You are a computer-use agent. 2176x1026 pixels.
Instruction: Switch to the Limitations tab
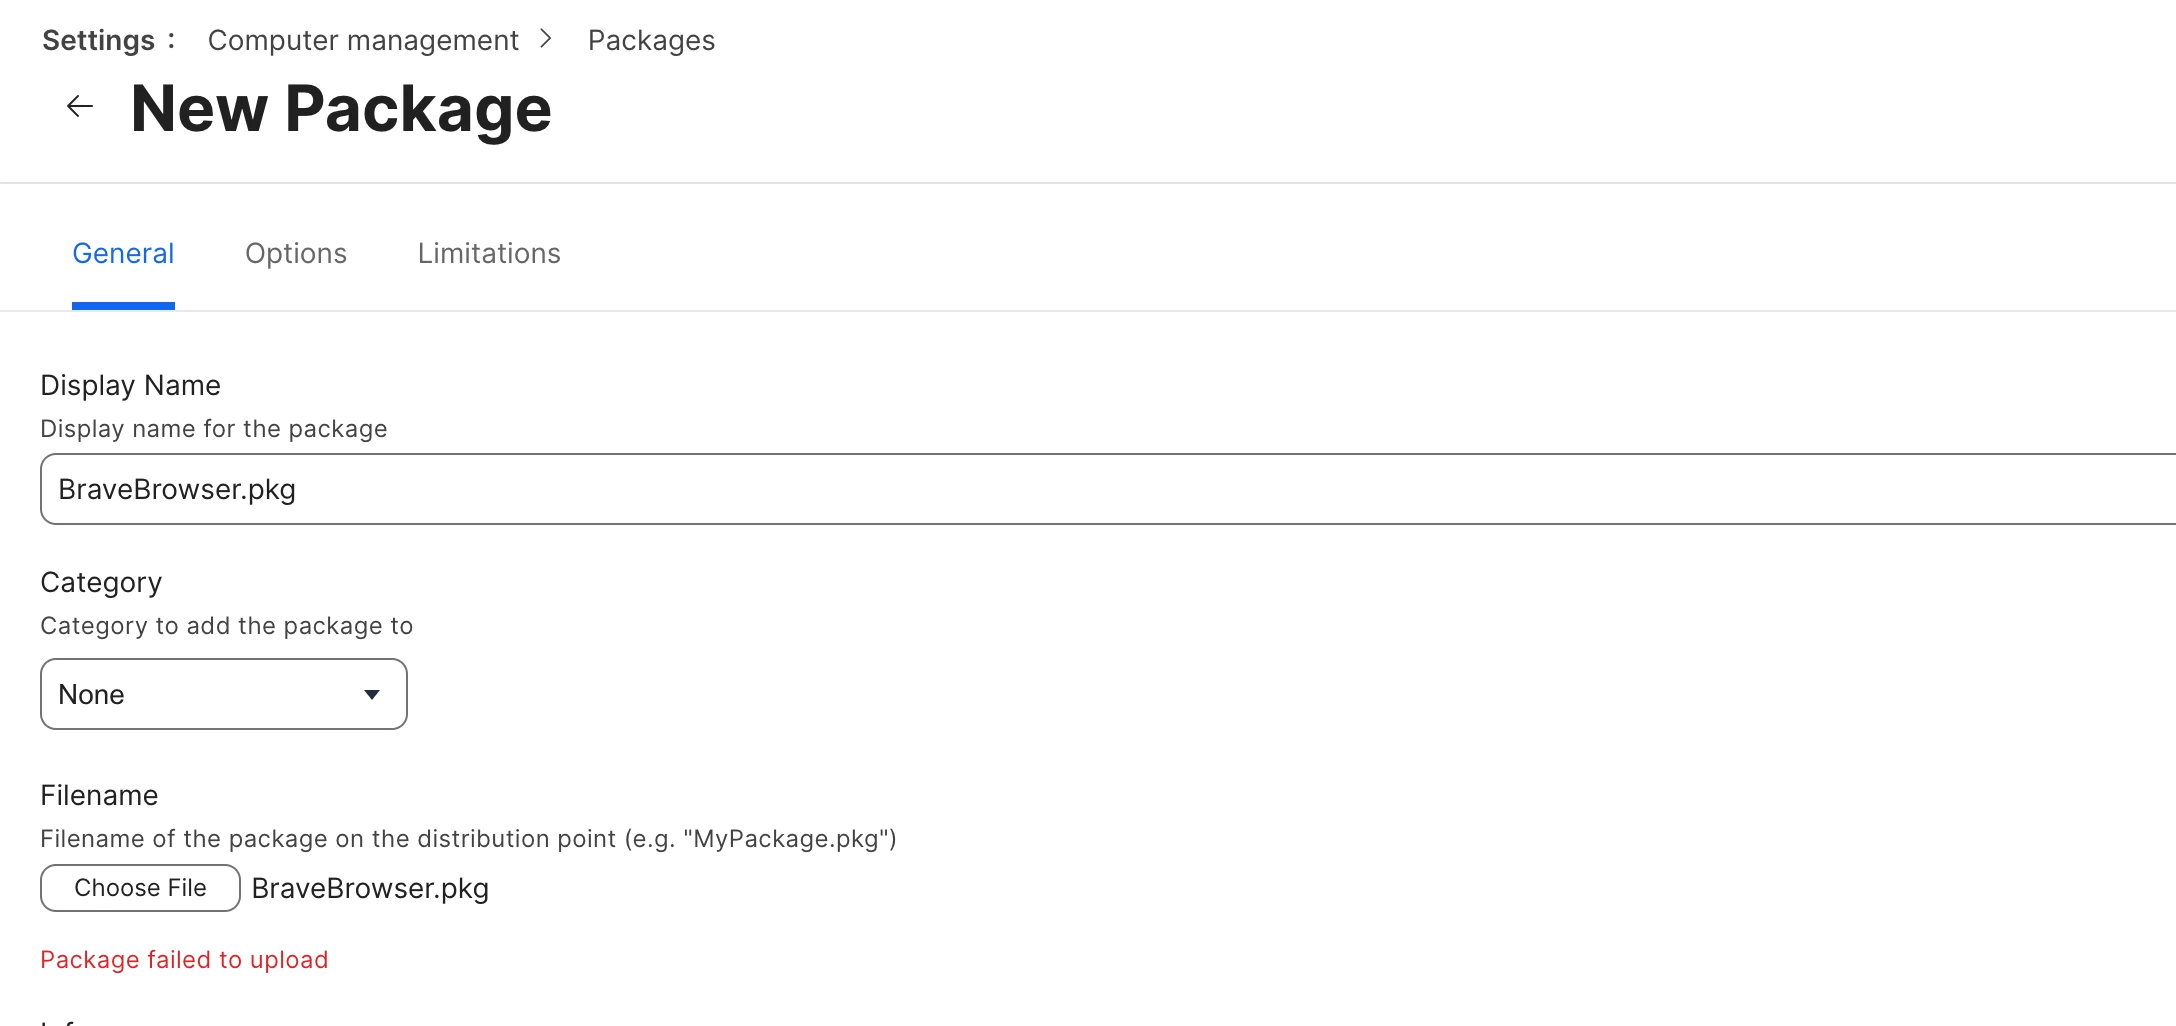point(489,253)
